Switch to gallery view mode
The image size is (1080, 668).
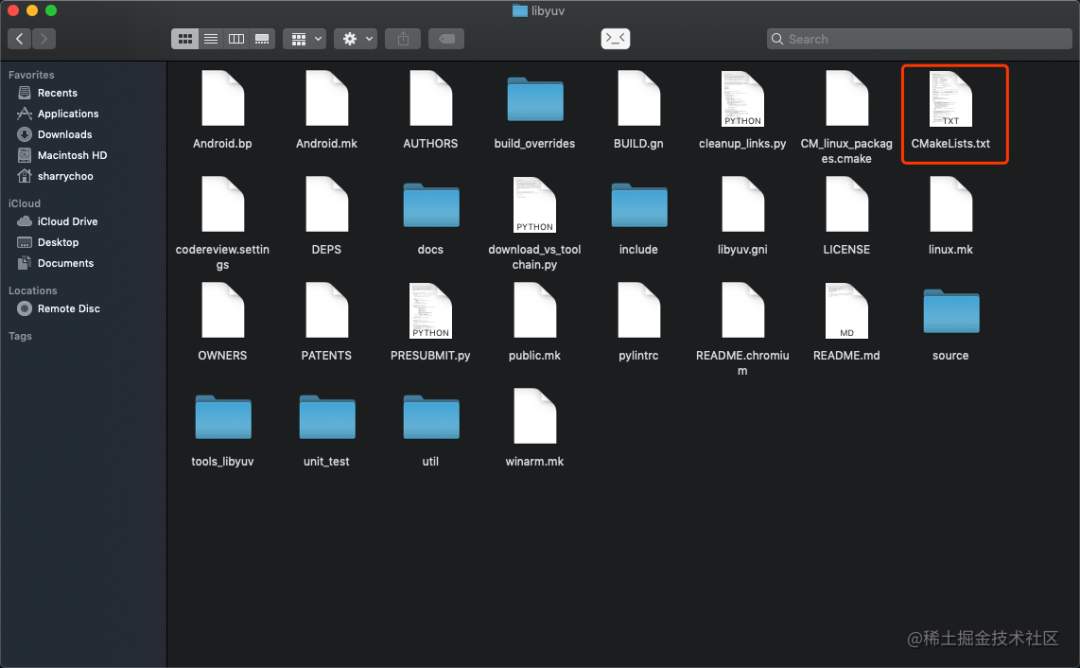[262, 39]
